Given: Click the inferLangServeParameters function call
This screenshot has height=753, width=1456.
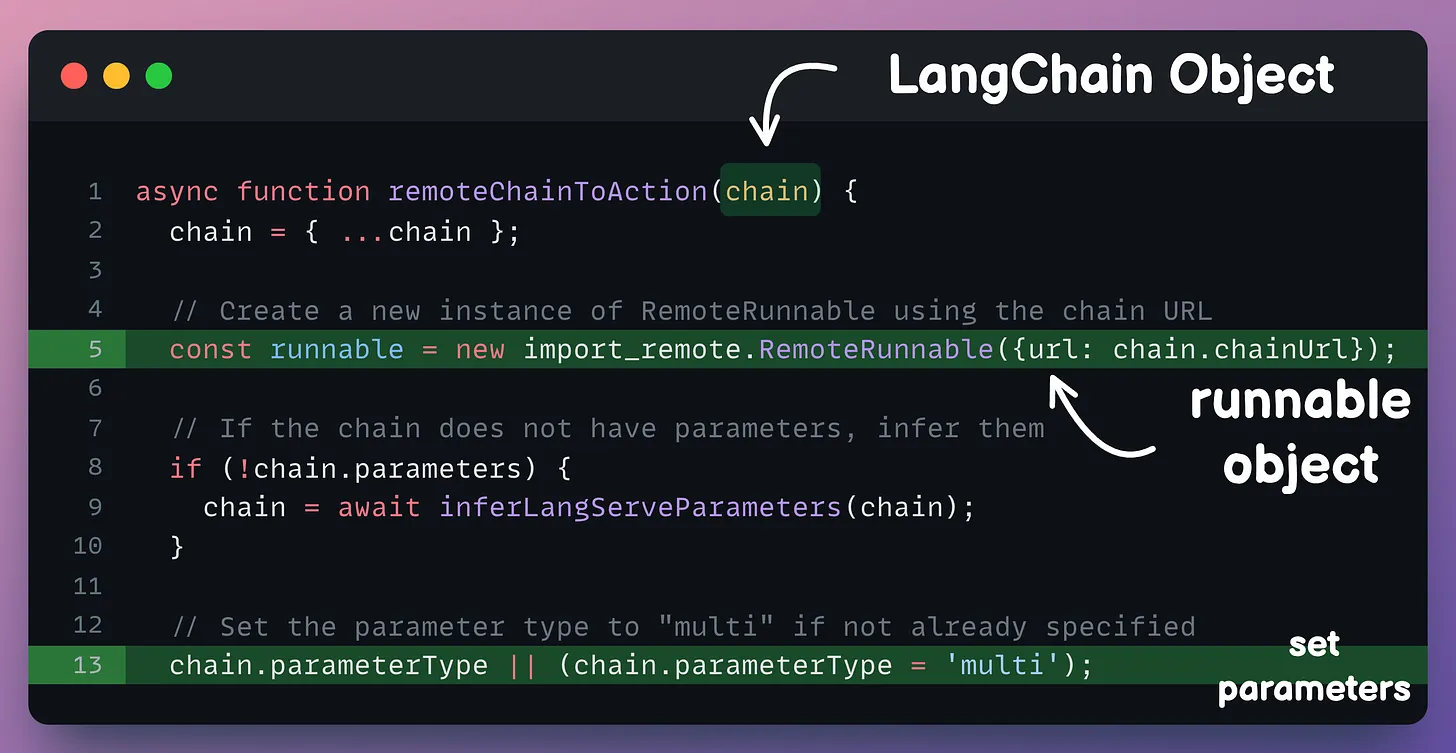Looking at the screenshot, I should pos(640,507).
